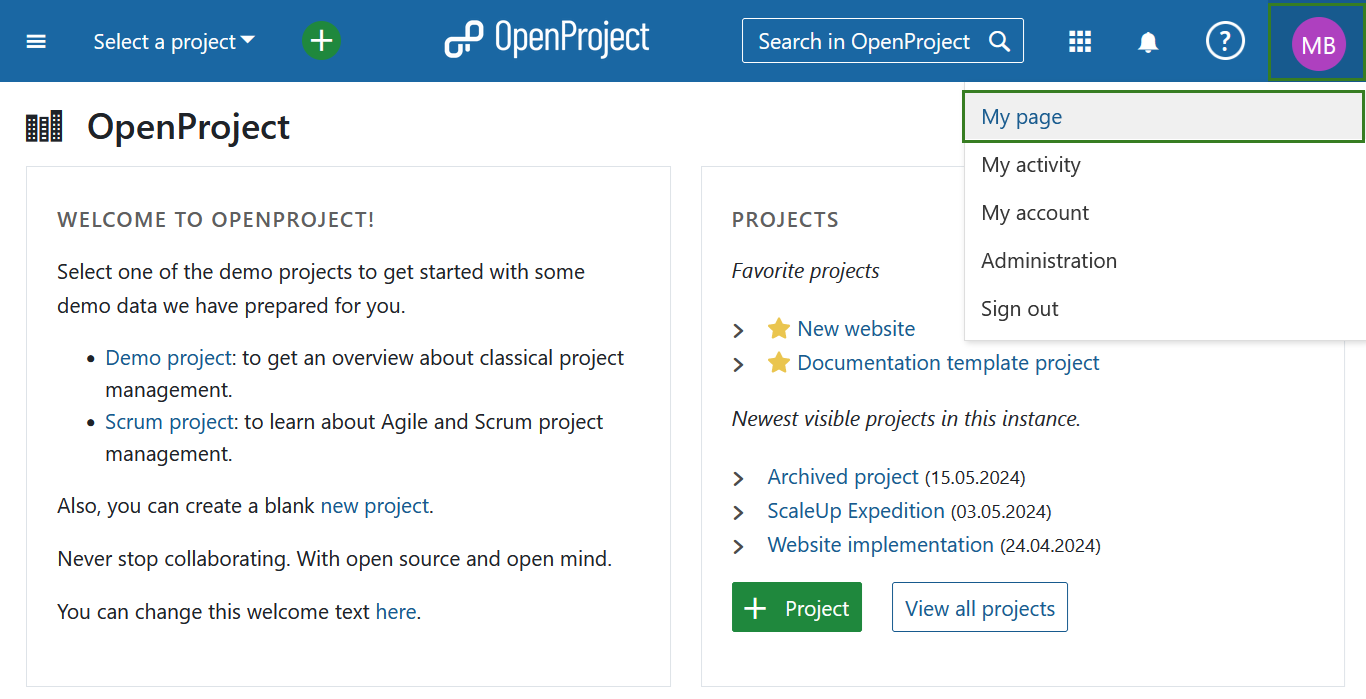Open the Scrum project link
This screenshot has width=1366, height=699.
169,422
